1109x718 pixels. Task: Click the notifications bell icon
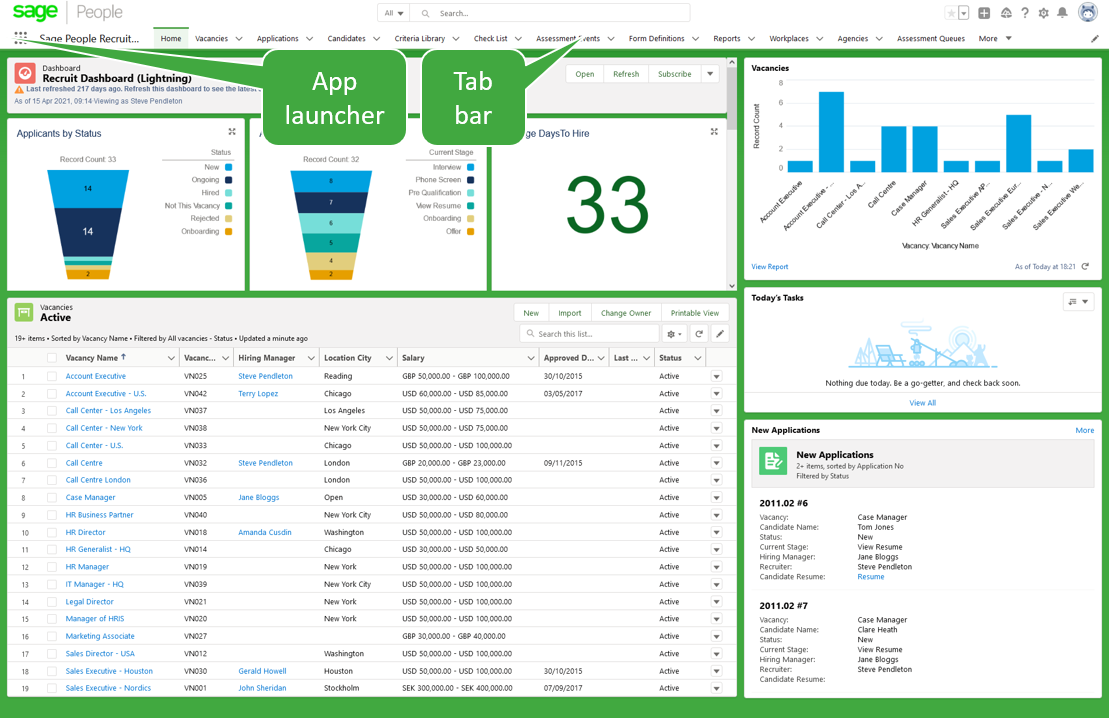point(1062,13)
